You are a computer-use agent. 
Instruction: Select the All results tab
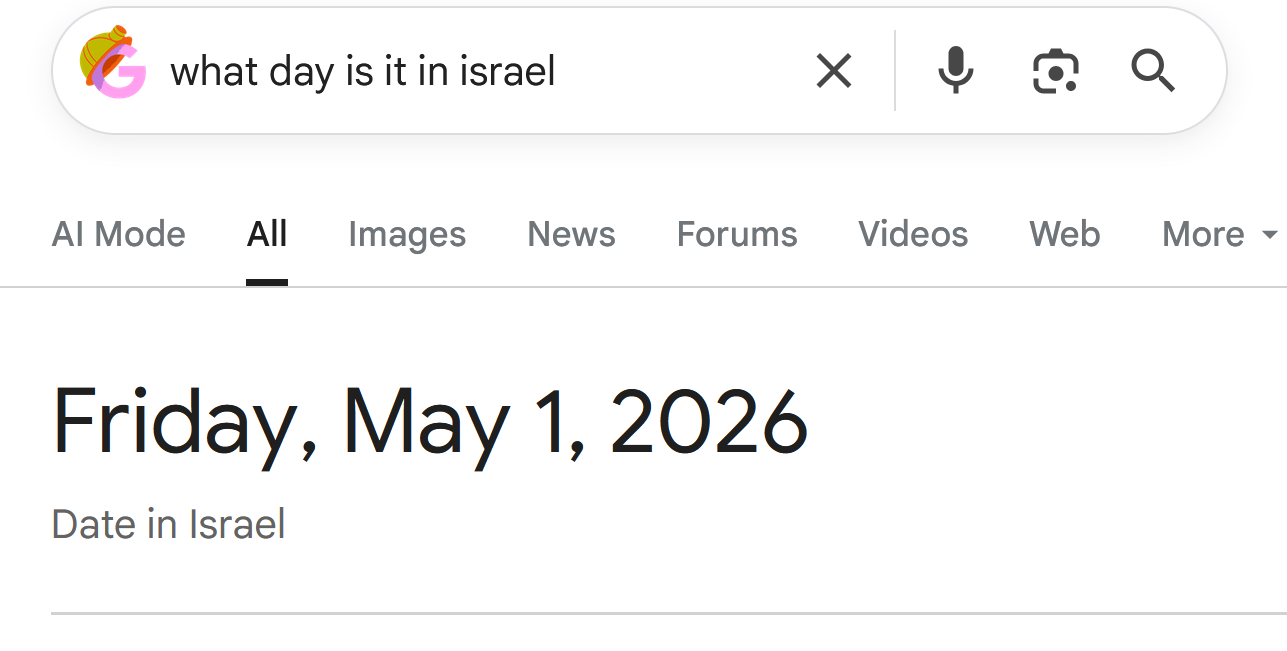tap(267, 234)
